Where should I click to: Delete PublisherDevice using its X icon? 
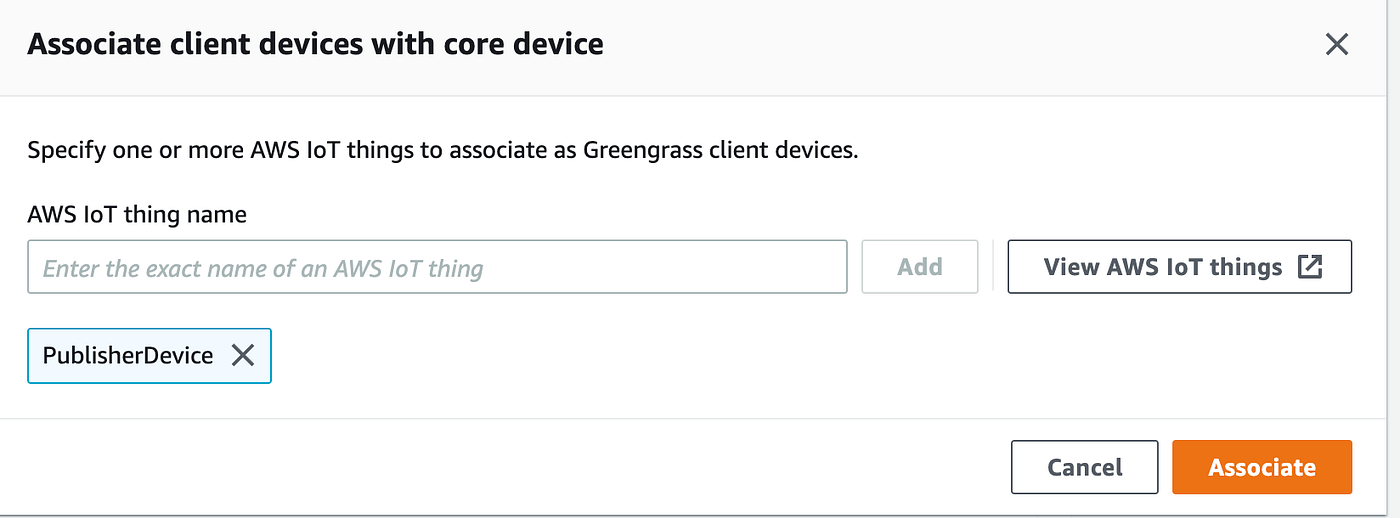pos(243,355)
